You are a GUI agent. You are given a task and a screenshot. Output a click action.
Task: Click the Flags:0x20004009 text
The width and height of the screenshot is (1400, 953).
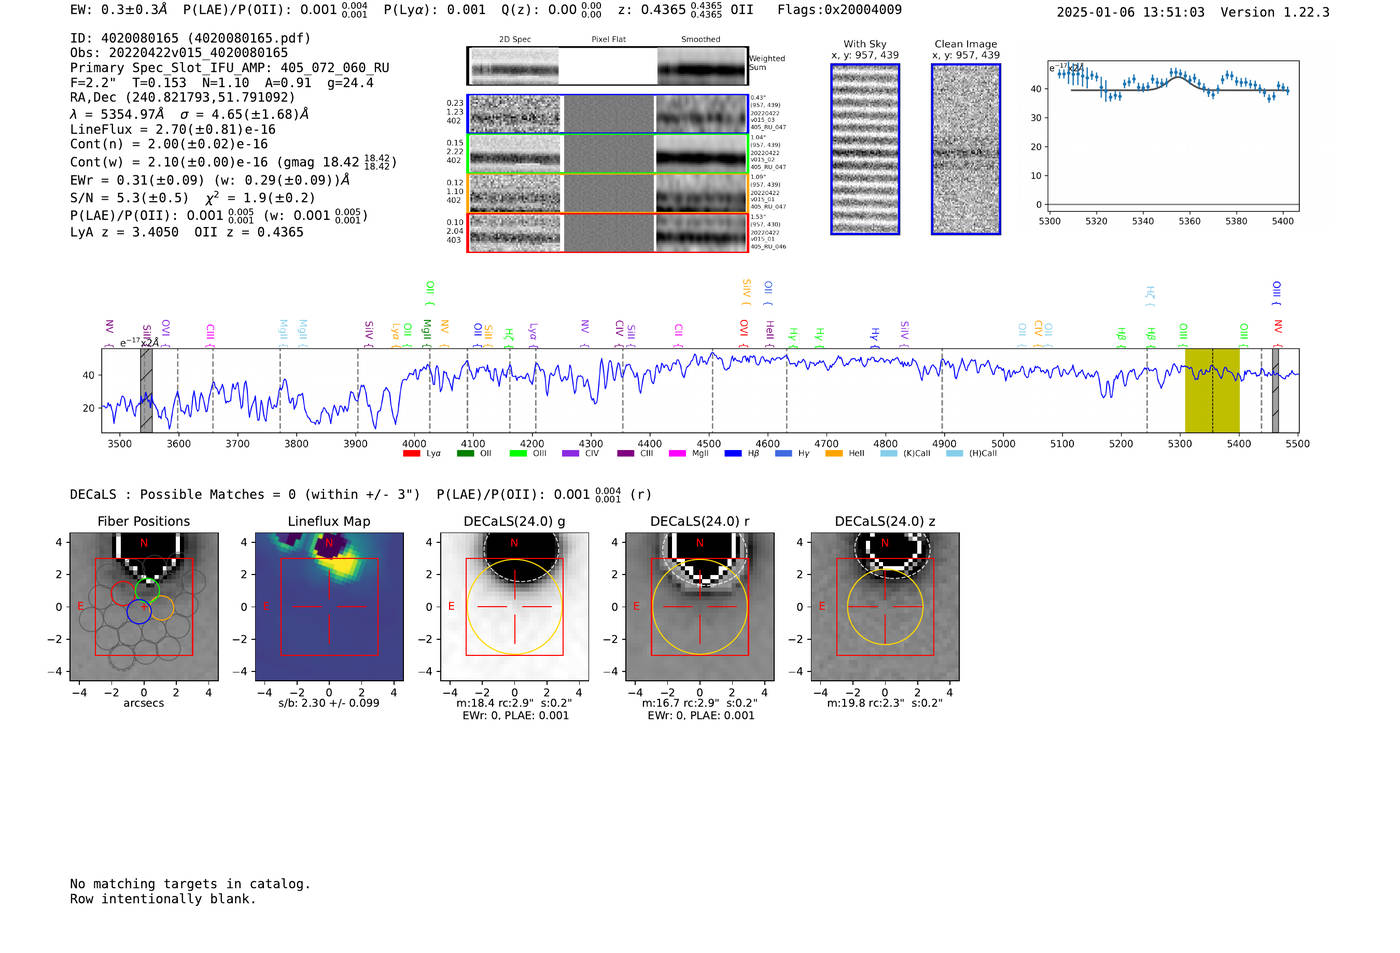pyautogui.click(x=839, y=10)
